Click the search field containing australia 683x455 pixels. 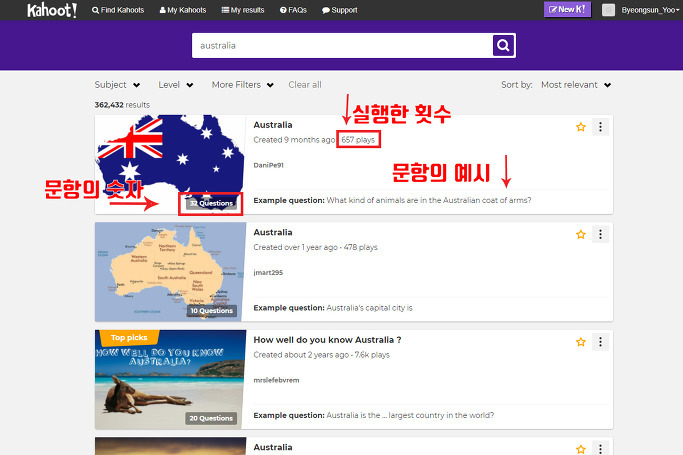pos(342,45)
